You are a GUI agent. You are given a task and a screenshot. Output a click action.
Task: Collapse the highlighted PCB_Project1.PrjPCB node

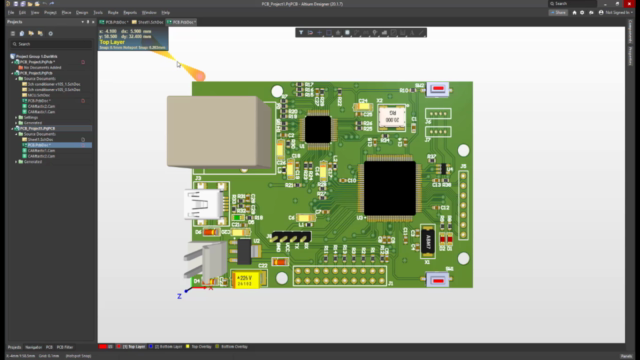pyautogui.click(x=12, y=129)
